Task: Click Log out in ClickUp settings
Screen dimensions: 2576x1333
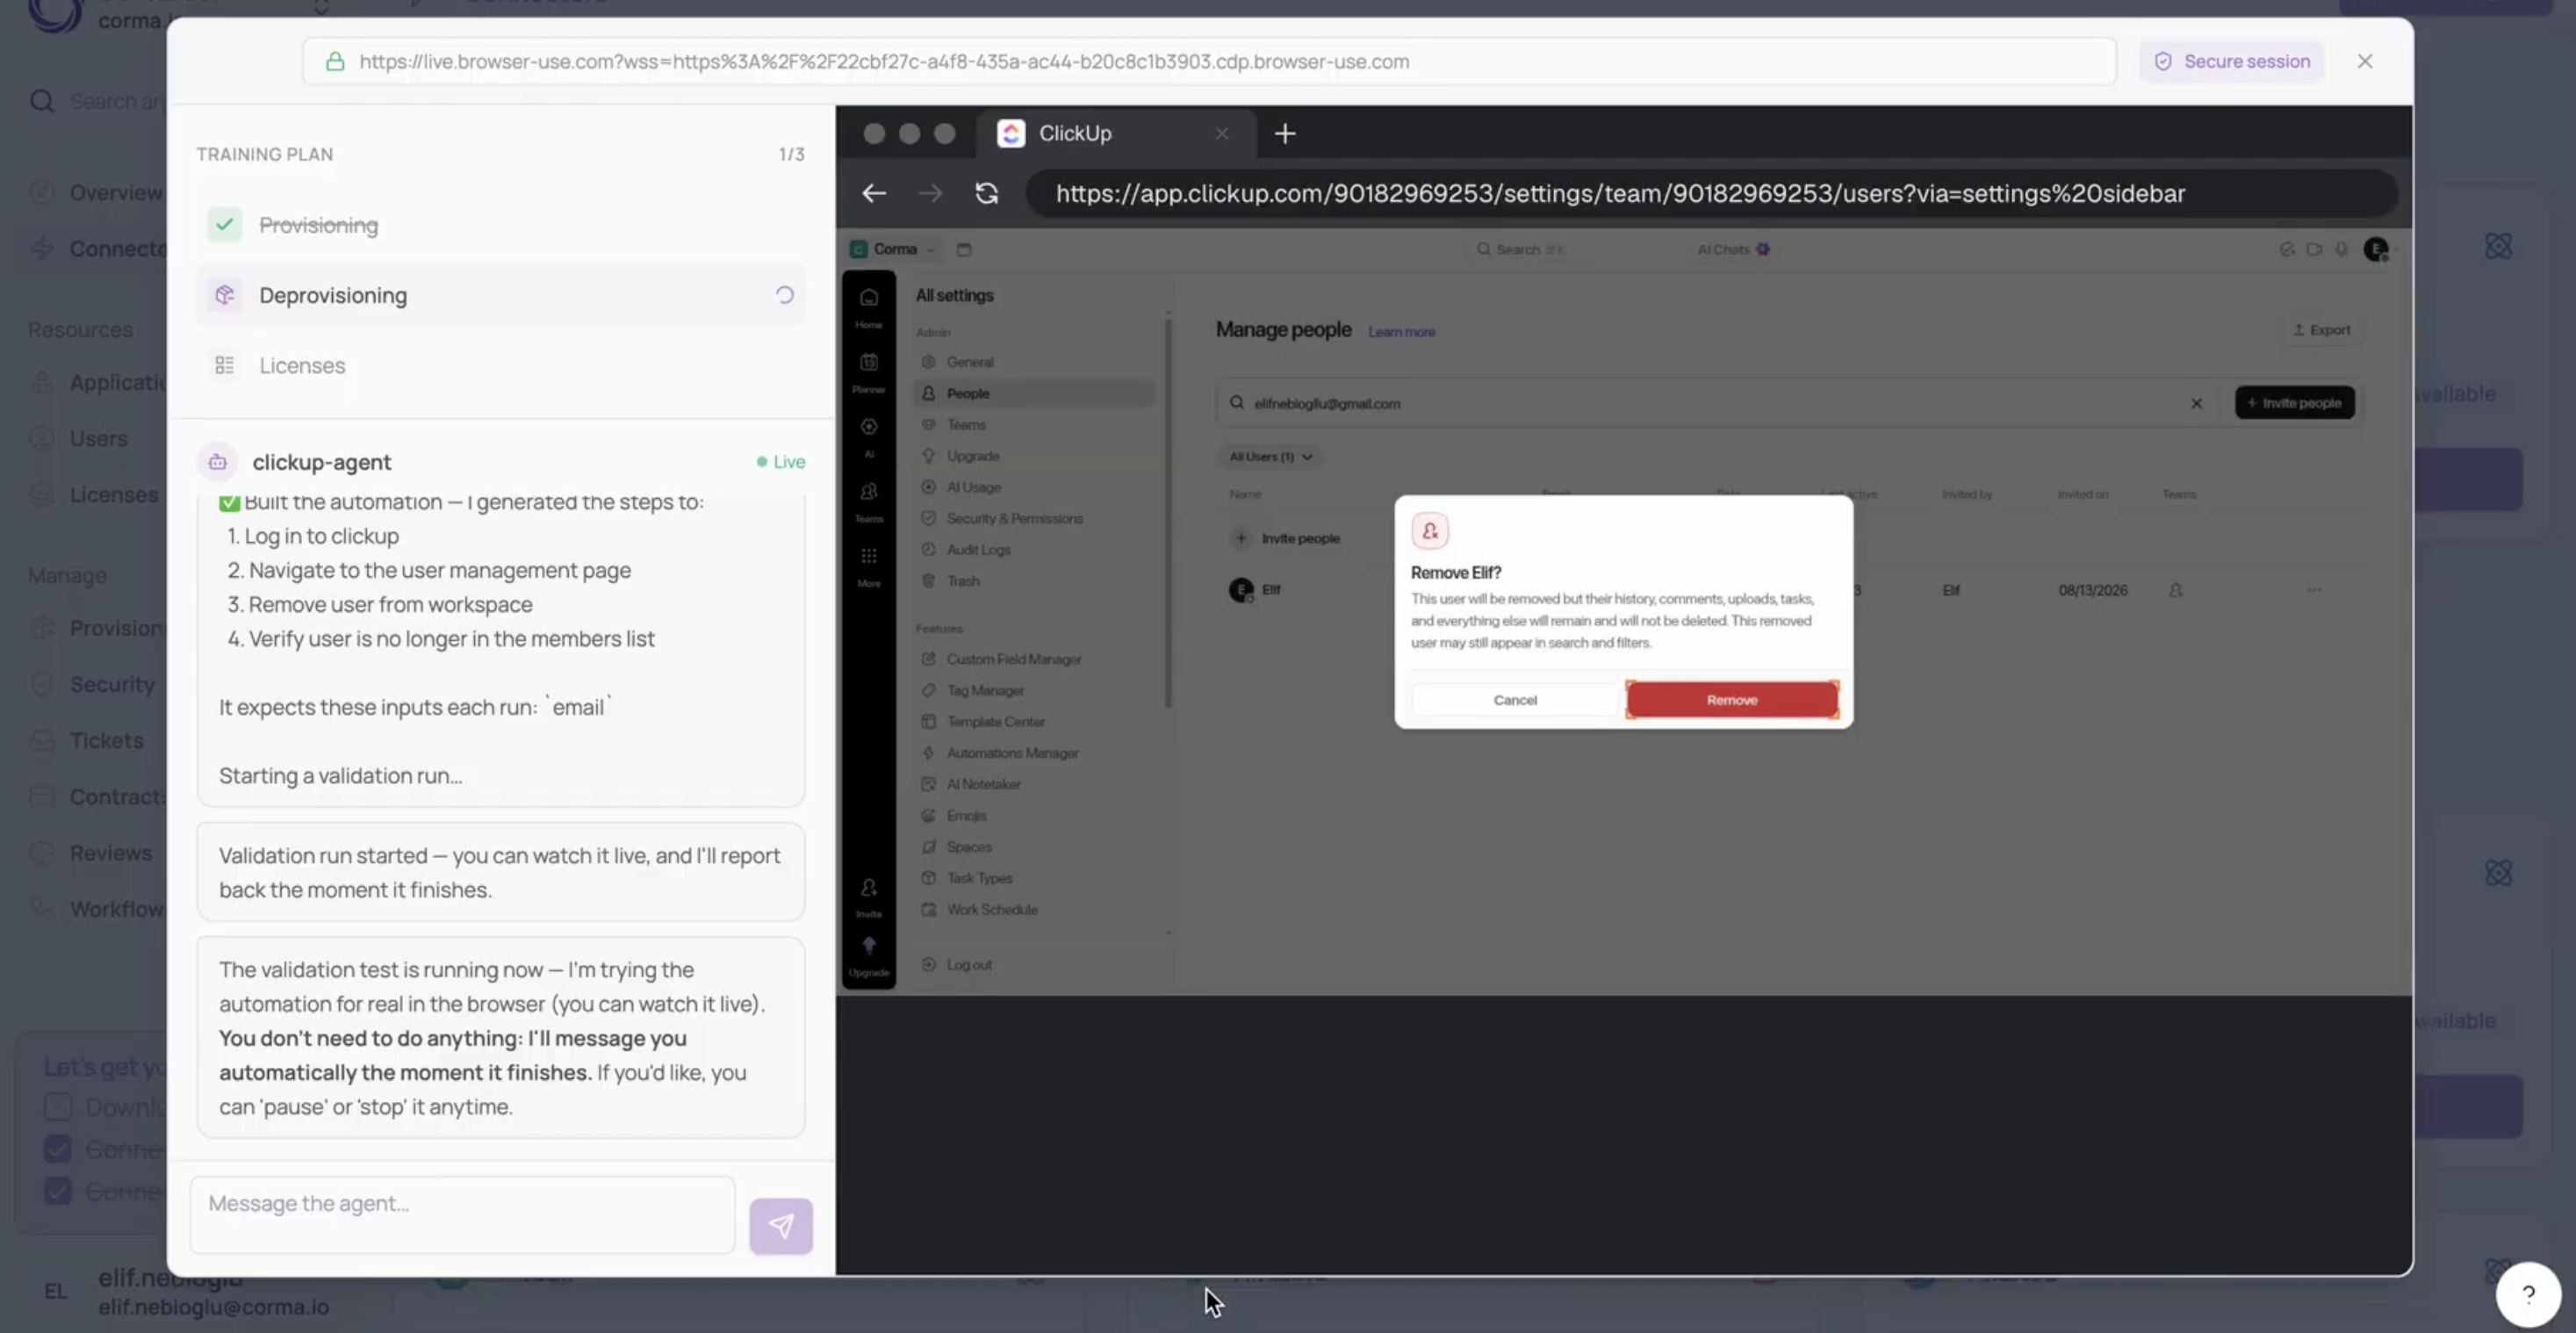Action: tap(1034, 964)
